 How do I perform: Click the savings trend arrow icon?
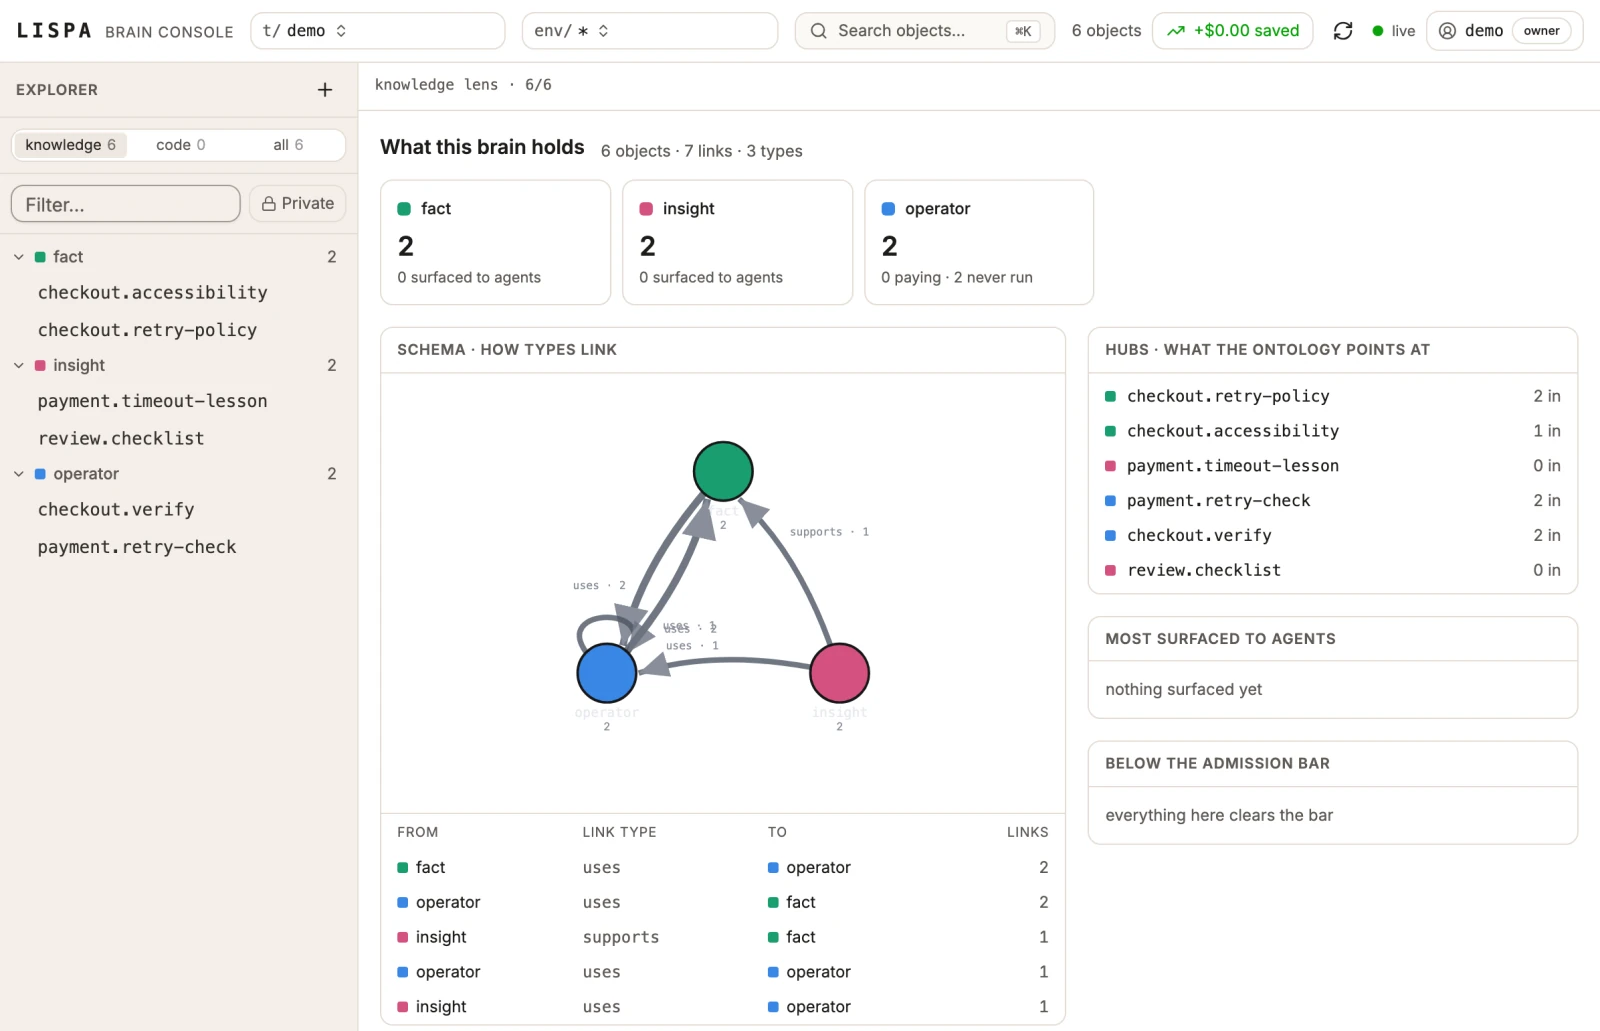1176,31
